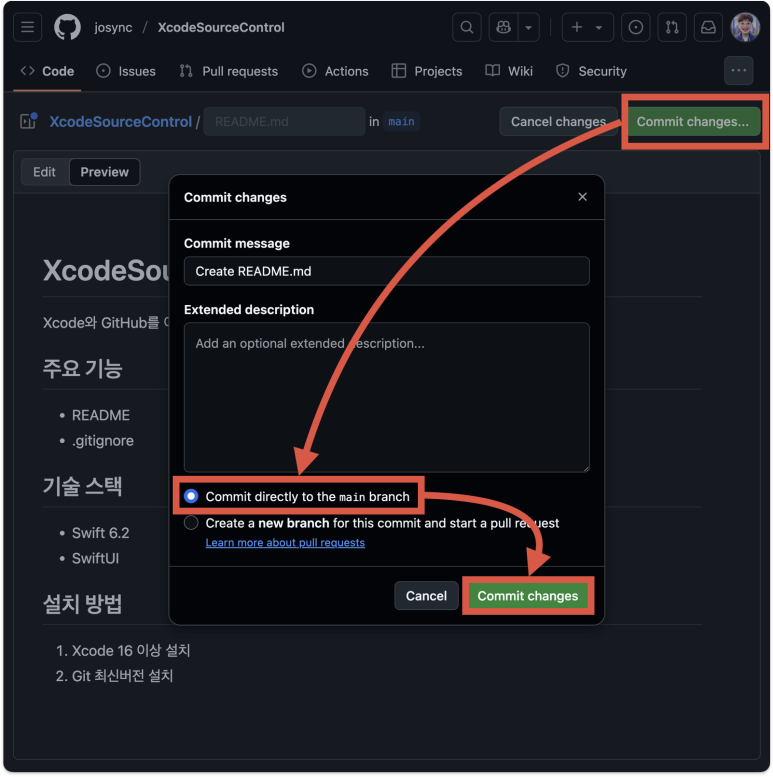The image size is (773, 777).
Task: Click the '기술 스택' heading
Action: click(82, 486)
